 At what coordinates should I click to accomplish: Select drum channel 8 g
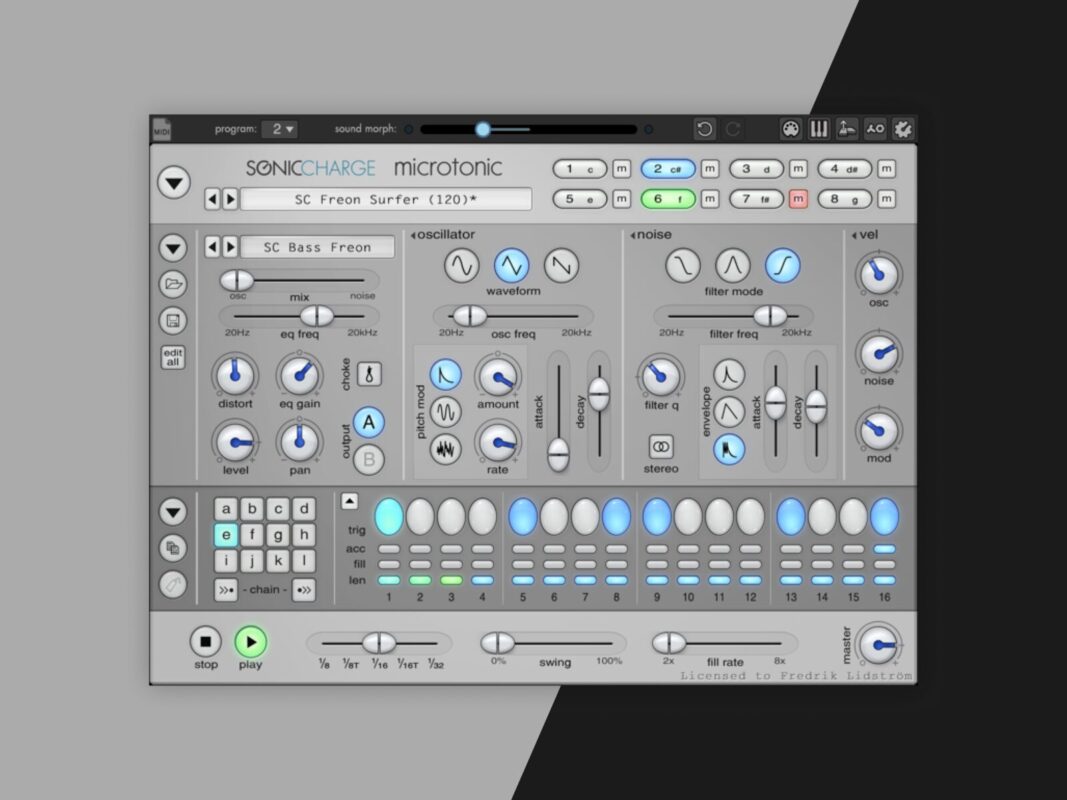coord(844,199)
